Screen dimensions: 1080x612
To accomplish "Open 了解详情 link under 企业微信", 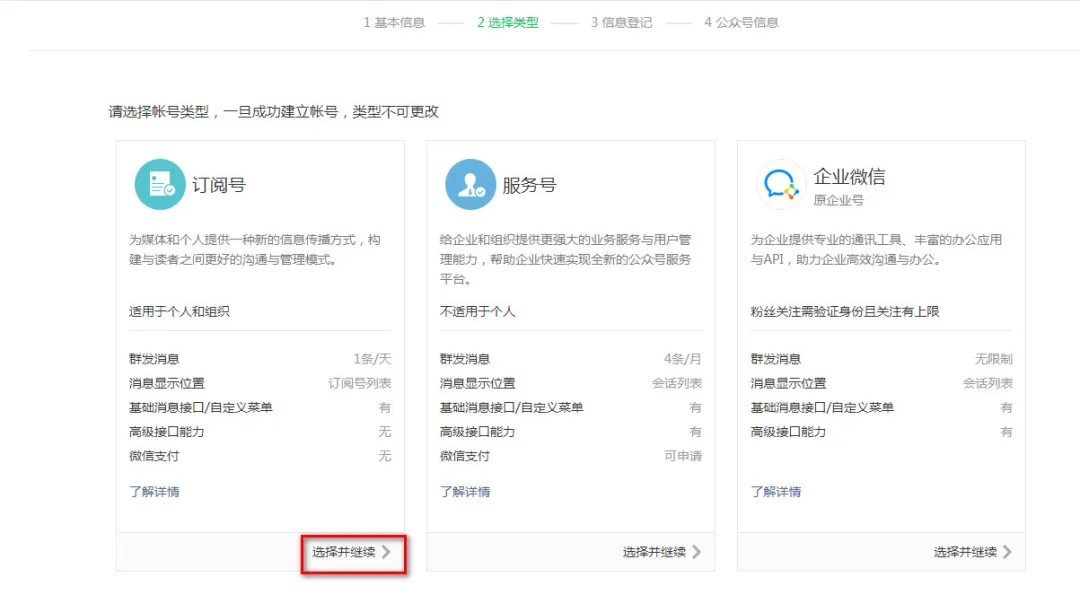I will pyautogui.click(x=776, y=492).
